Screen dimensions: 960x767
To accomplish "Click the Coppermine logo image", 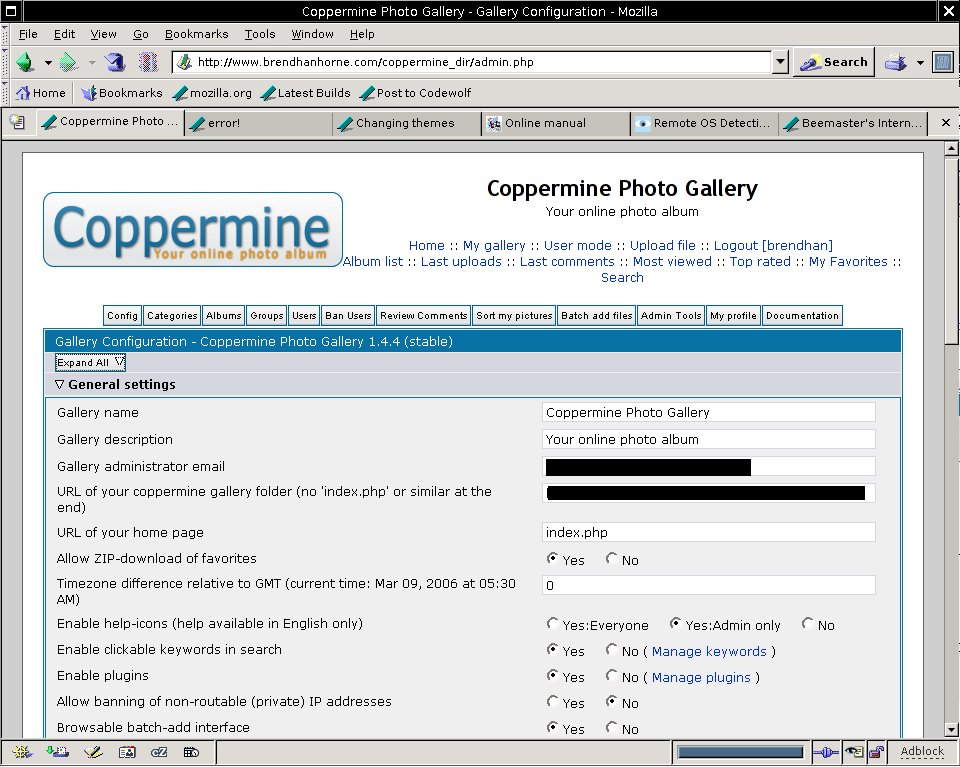I will pyautogui.click(x=193, y=230).
